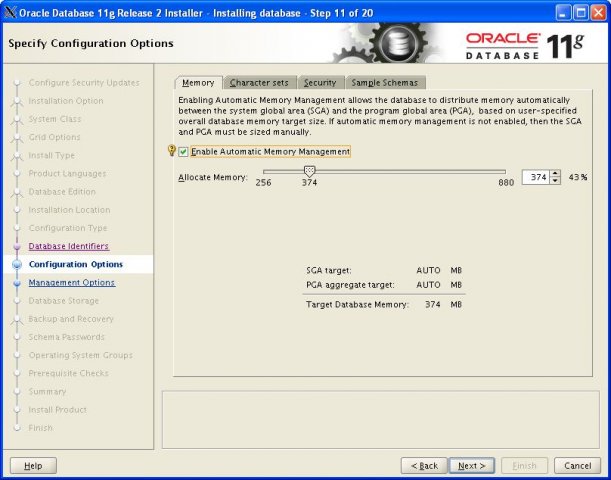This screenshot has height=480, width=611.
Task: Select the Configuration Options step in the sidebar
Action: click(x=76, y=264)
